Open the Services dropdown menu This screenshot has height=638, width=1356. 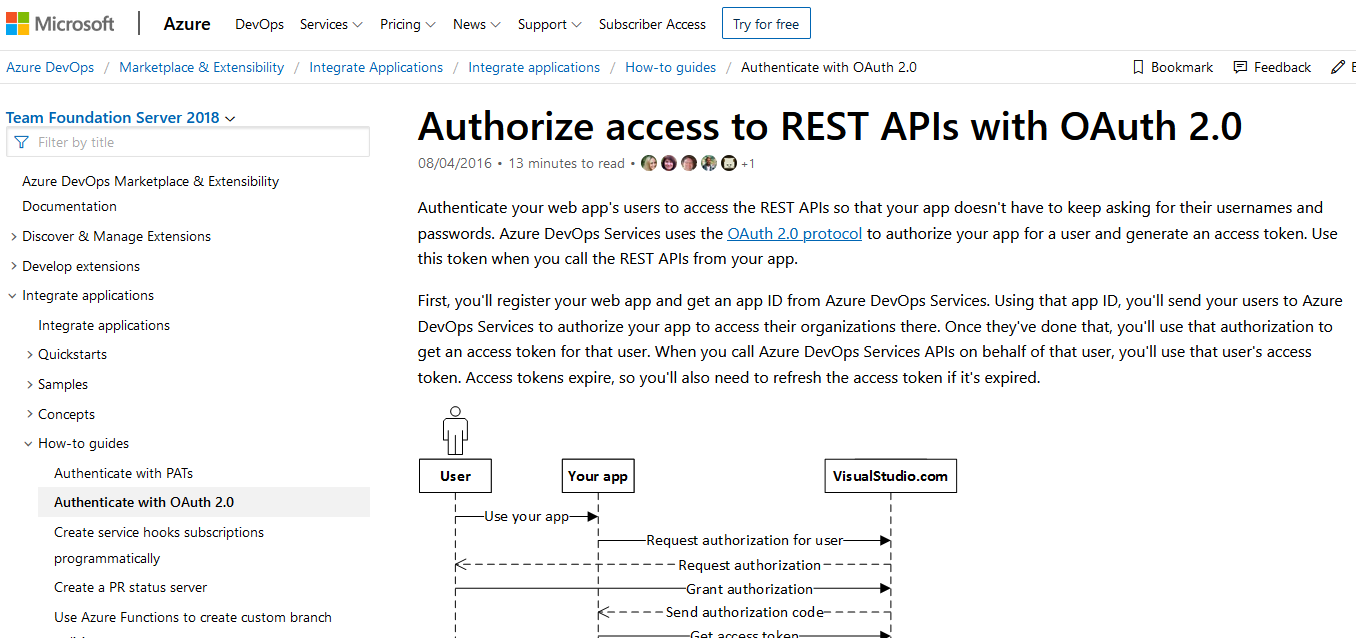[x=331, y=24]
